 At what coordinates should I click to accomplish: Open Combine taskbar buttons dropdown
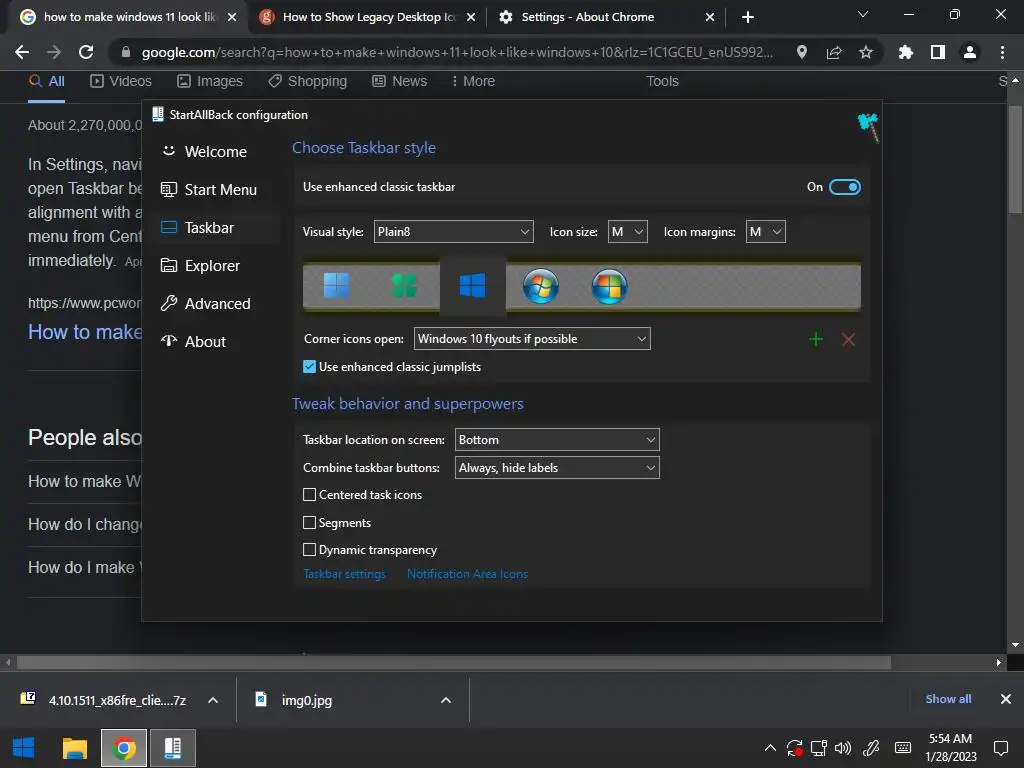coord(557,468)
